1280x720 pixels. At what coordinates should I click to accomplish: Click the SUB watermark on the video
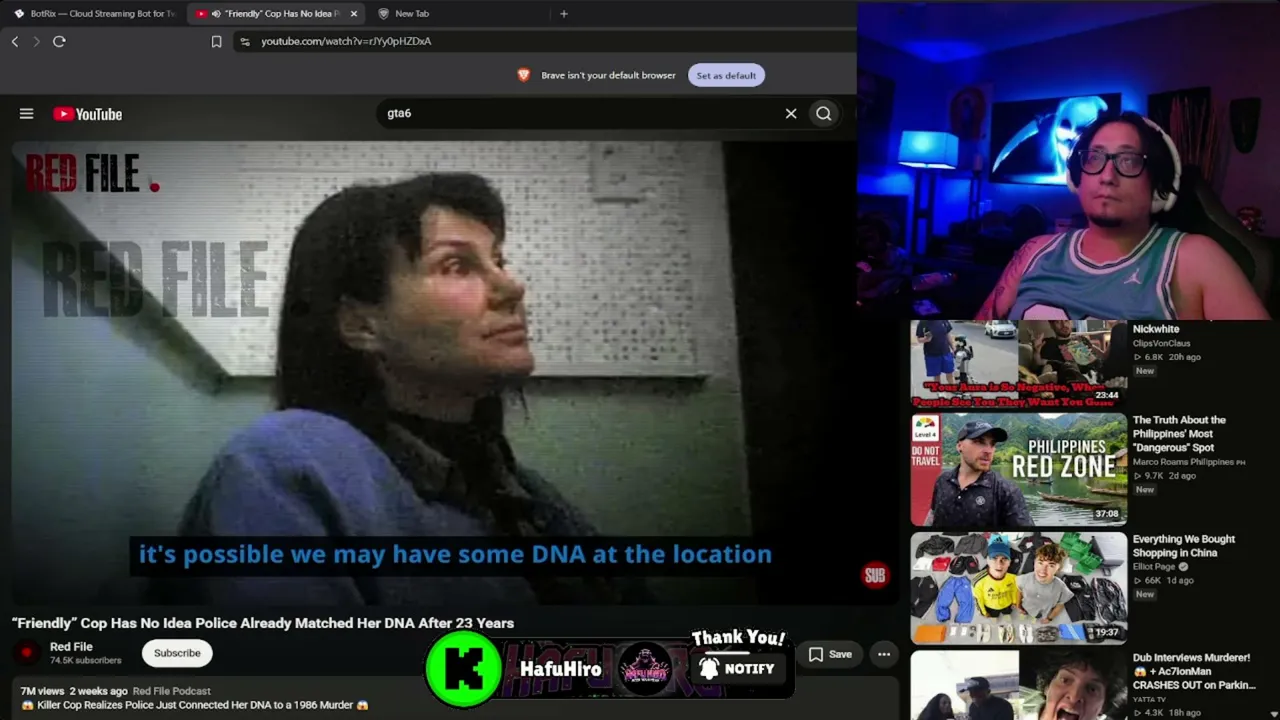pos(875,575)
